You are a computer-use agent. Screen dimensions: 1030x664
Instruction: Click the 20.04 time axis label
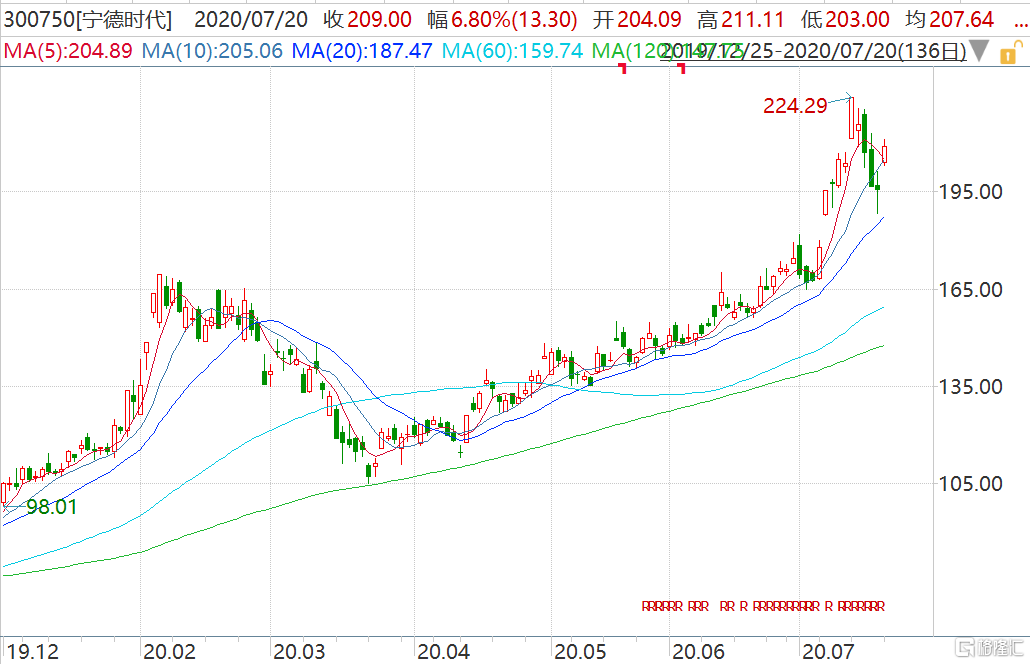coord(443,652)
